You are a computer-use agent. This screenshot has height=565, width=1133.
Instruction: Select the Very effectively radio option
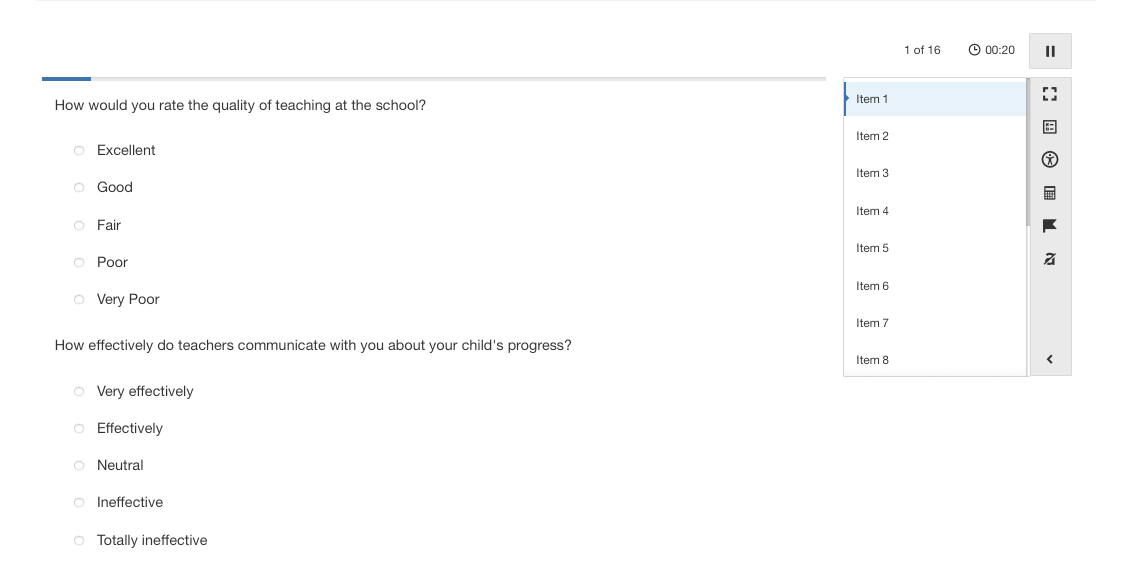(79, 392)
